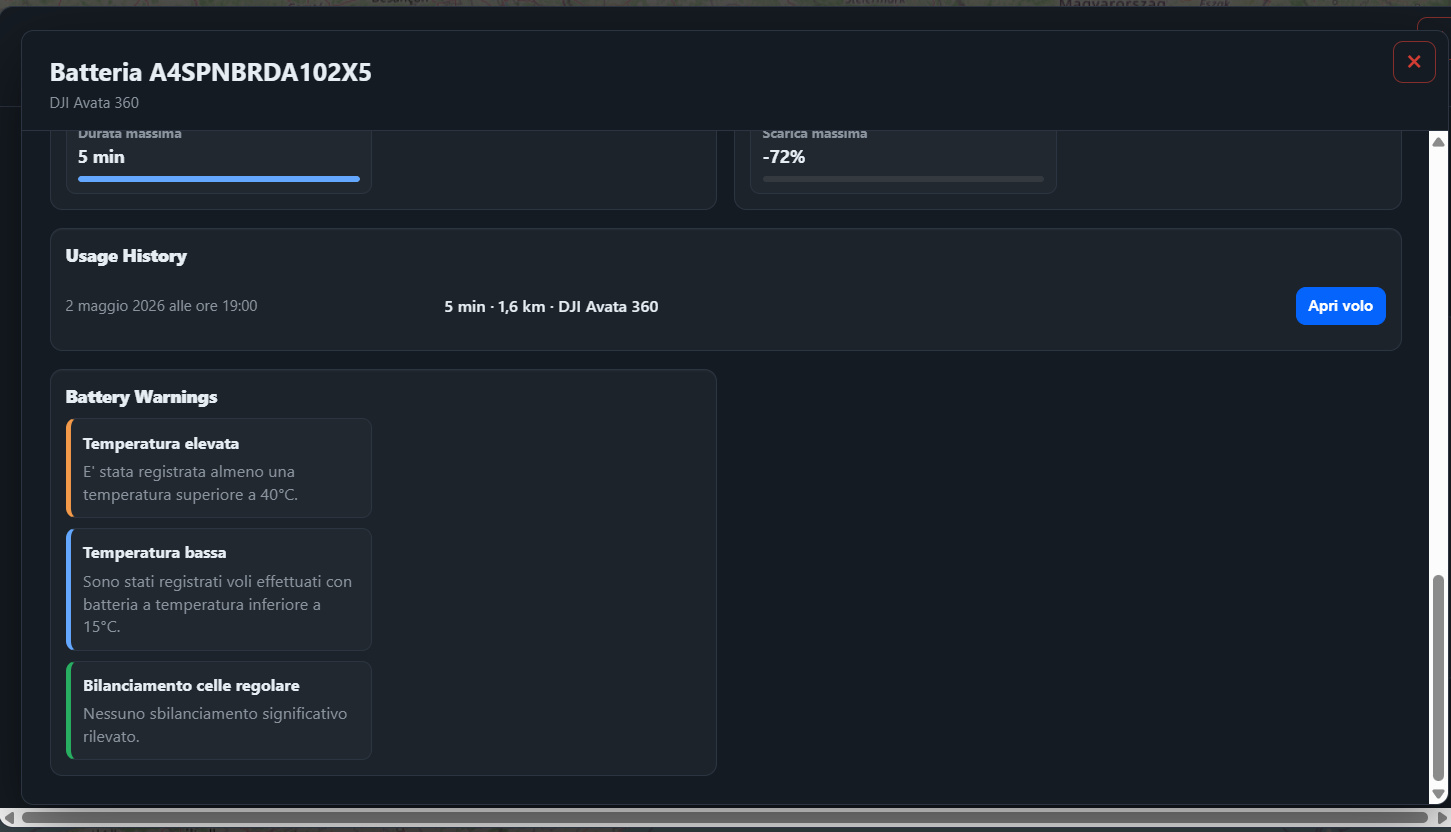Click the blue Durata massima progress bar
The width and height of the screenshot is (1451, 832).
[x=219, y=179]
